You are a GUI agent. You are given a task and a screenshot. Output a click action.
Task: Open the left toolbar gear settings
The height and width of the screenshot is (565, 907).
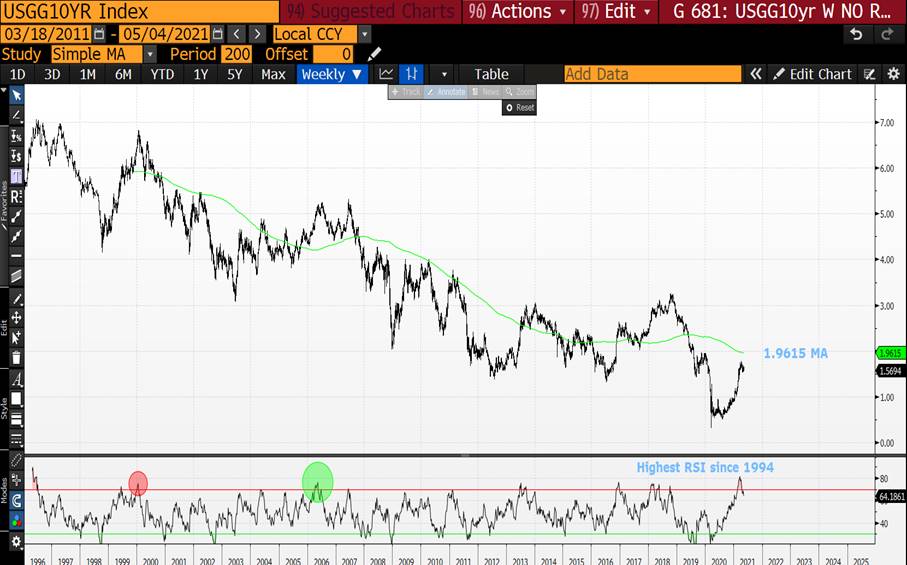tap(16, 542)
